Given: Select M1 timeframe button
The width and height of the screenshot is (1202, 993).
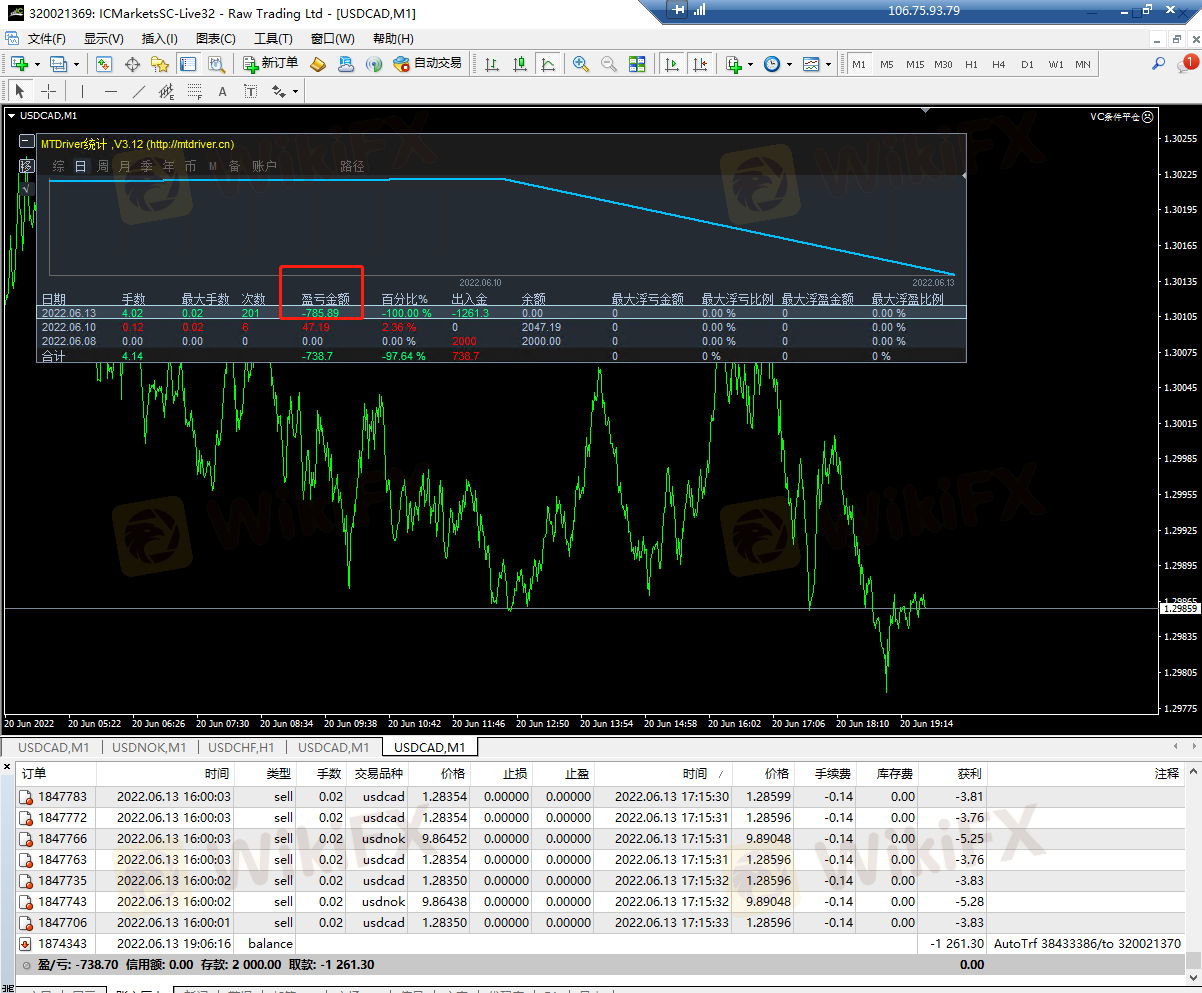Looking at the screenshot, I should pyautogui.click(x=859, y=64).
